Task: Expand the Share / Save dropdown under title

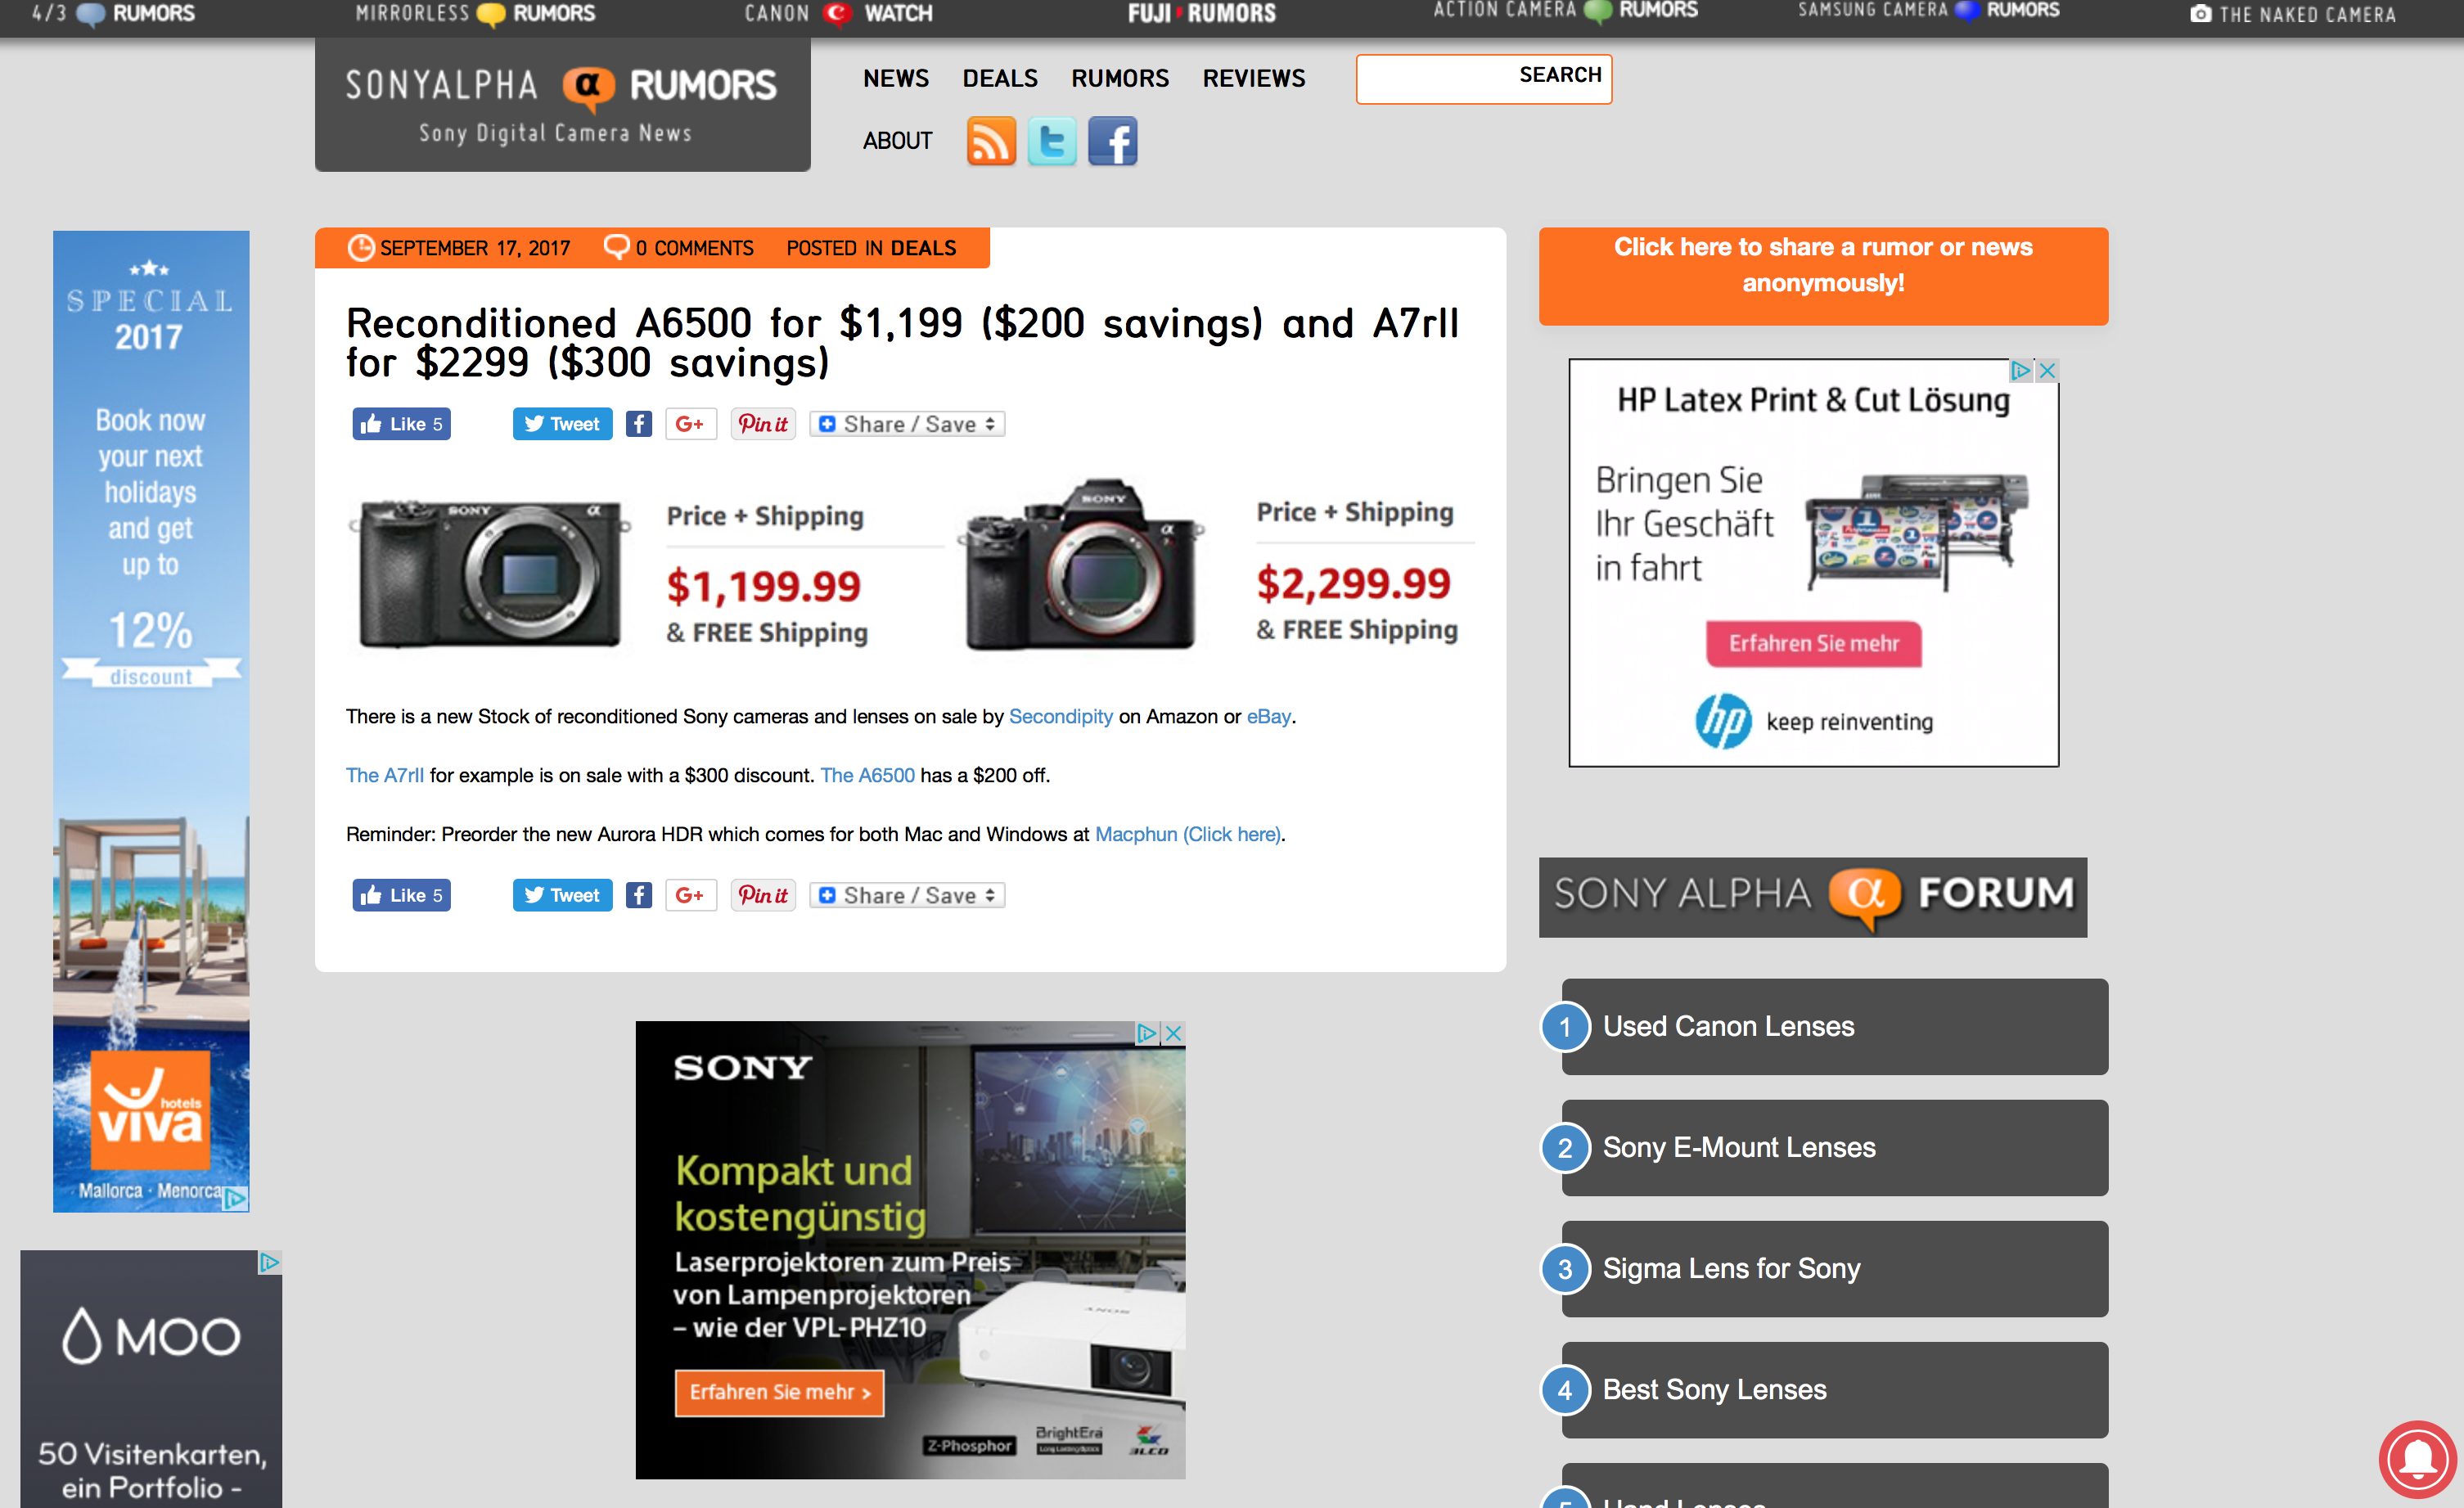Action: pos(905,423)
